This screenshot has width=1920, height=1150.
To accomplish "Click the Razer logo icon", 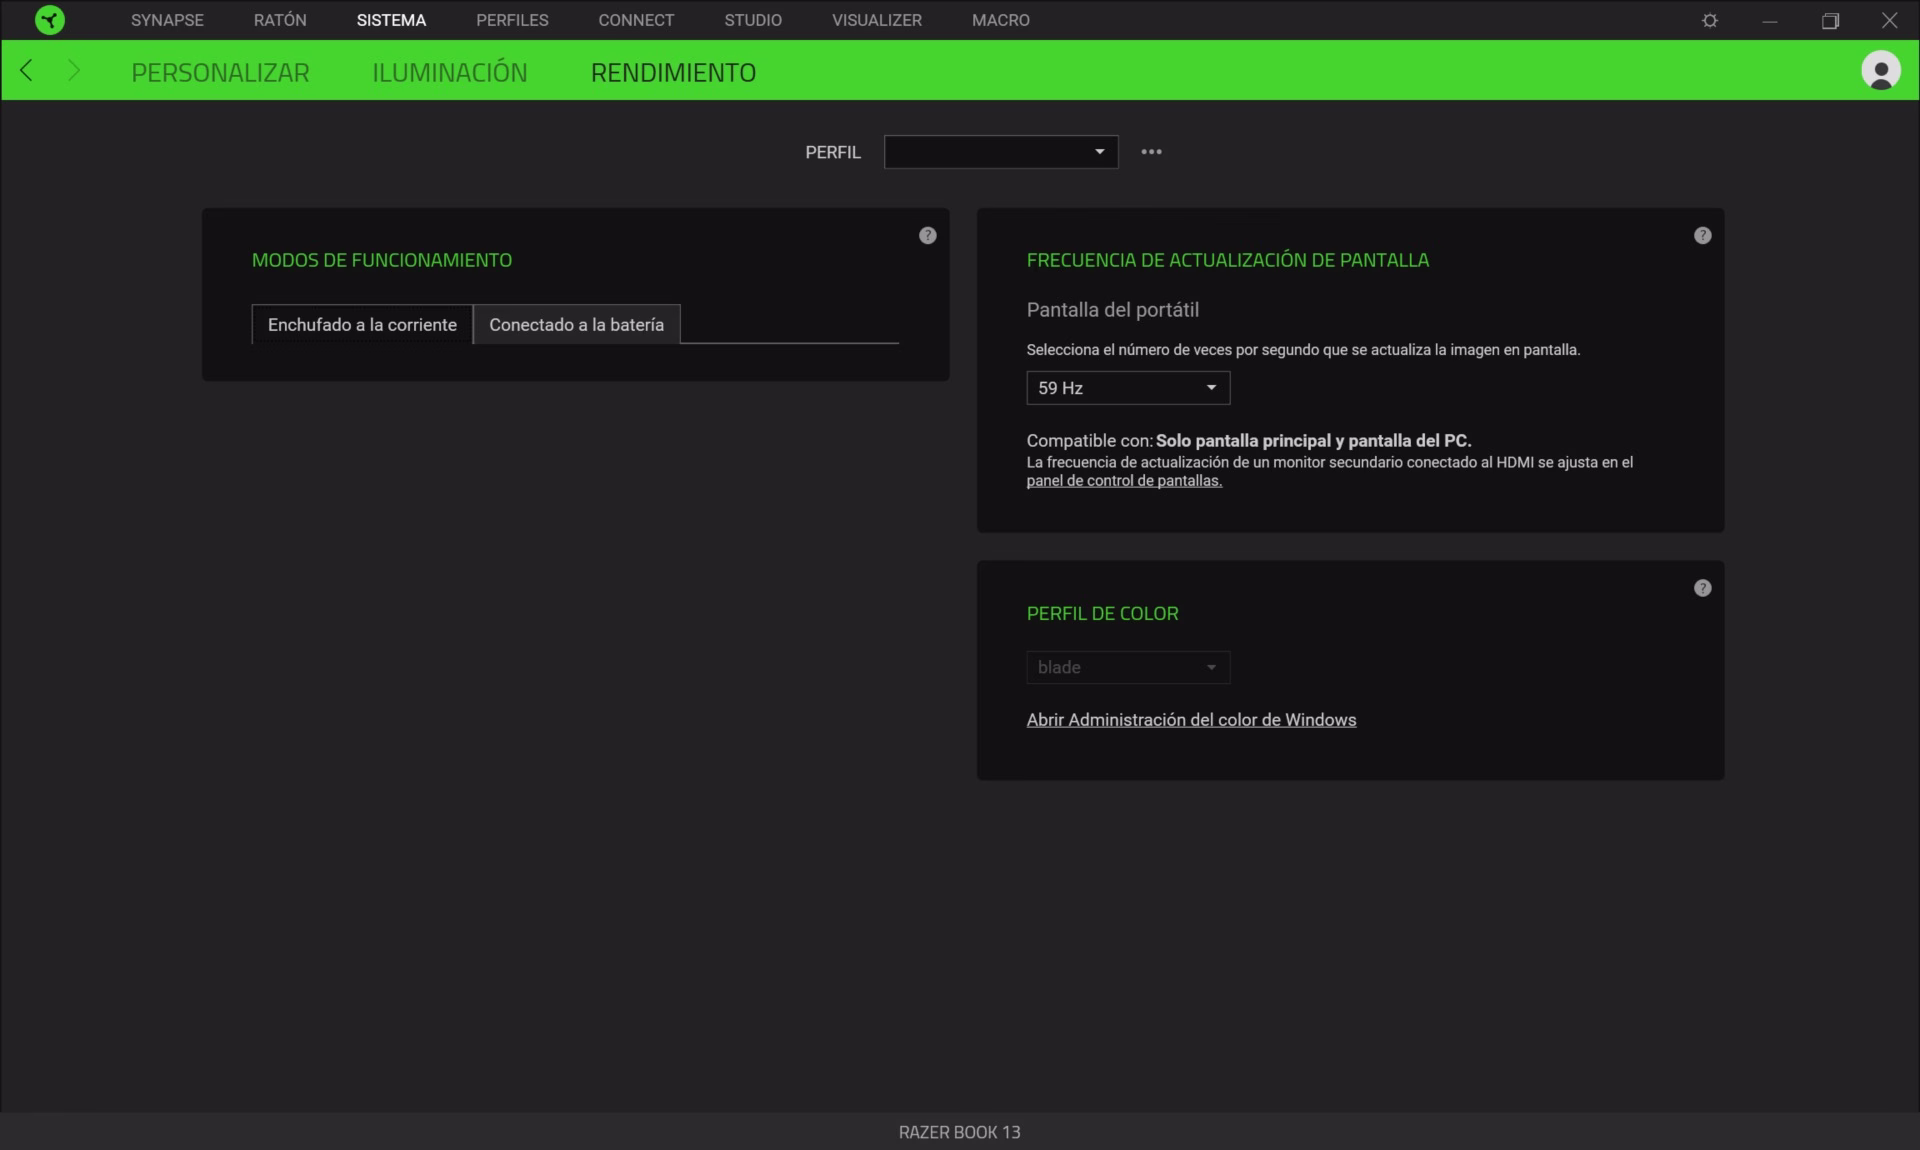I will (x=49, y=20).
